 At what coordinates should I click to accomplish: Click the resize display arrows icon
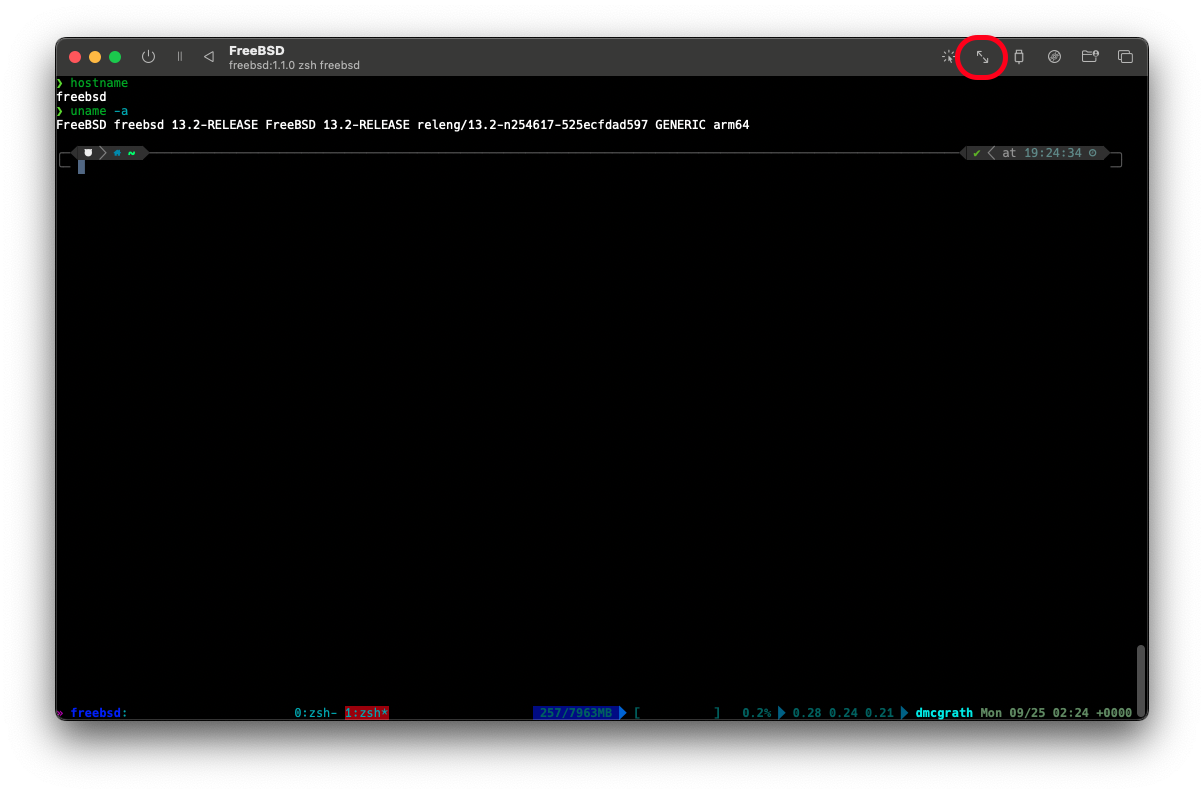(982, 57)
